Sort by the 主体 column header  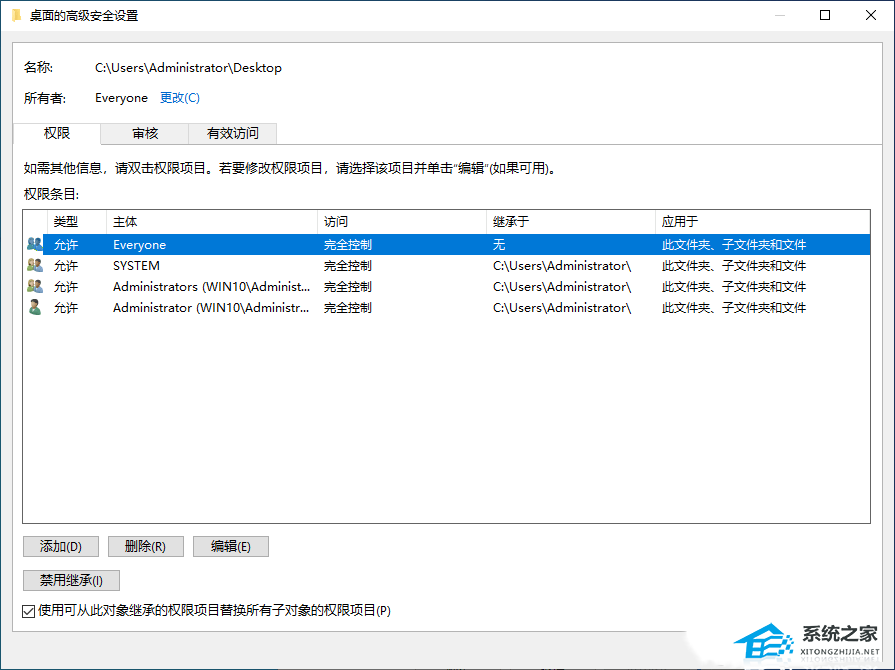coord(212,221)
